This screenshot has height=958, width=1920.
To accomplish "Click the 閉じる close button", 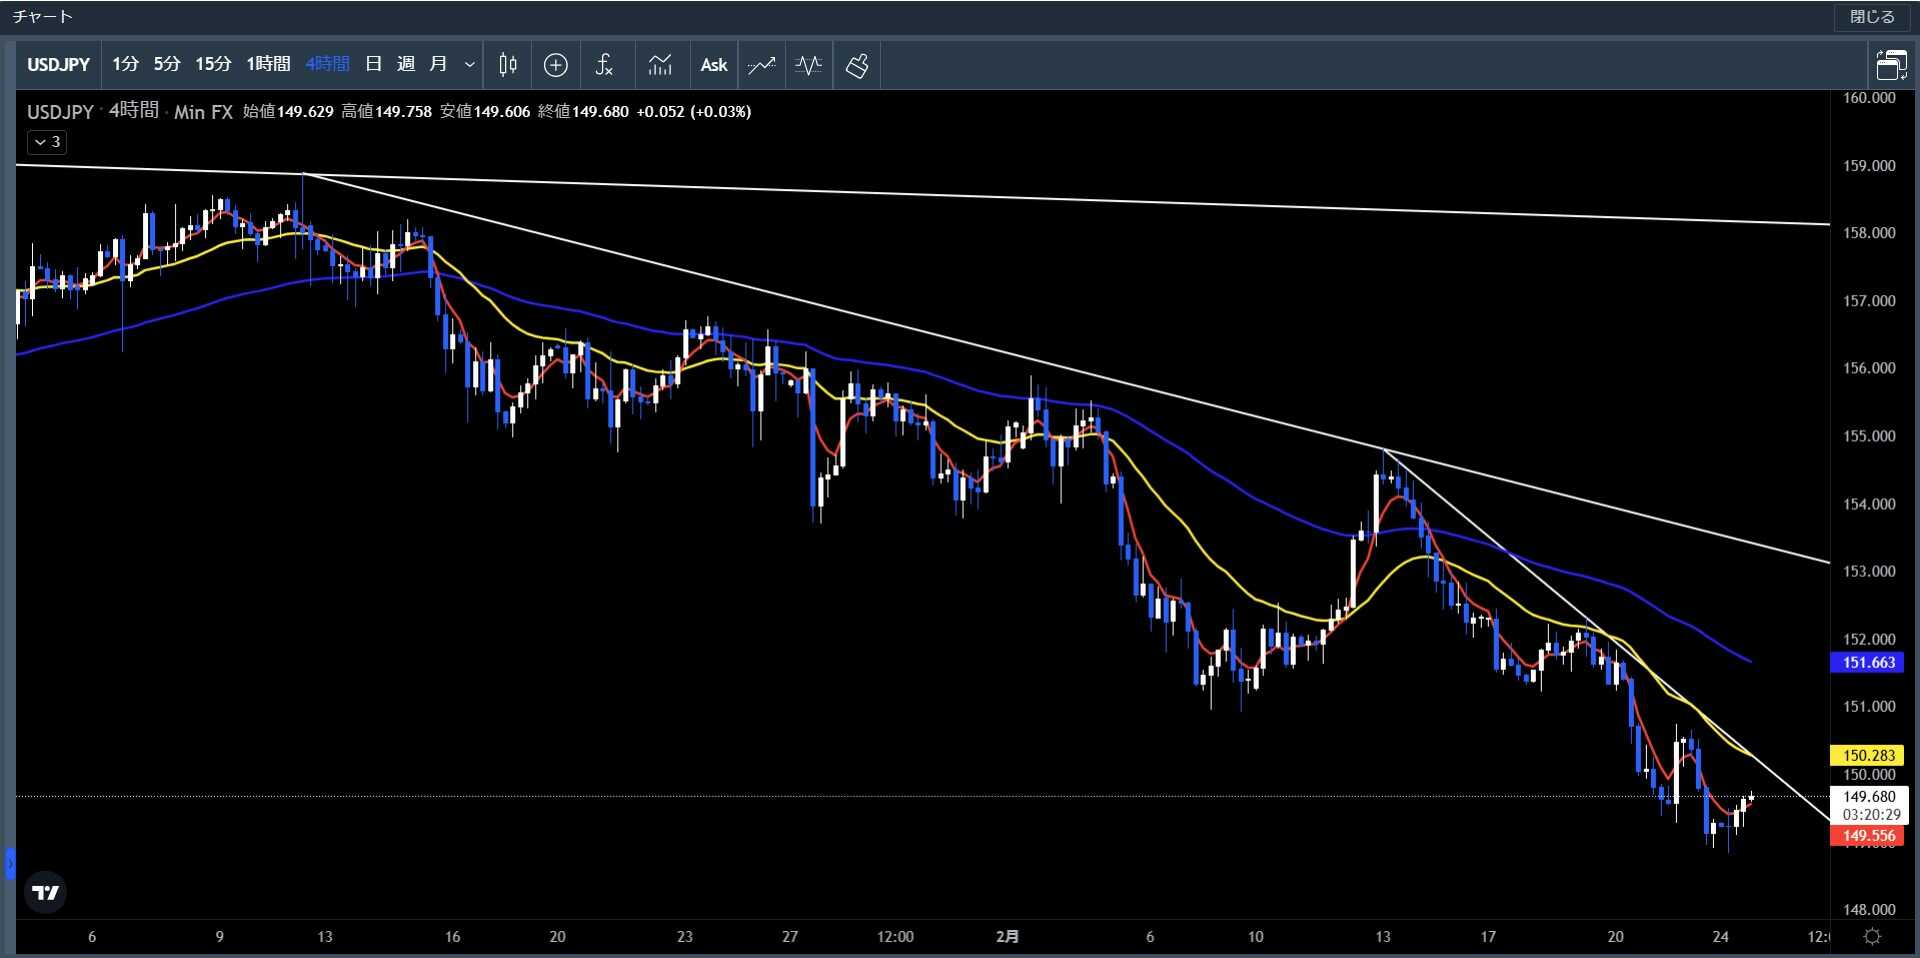I will coord(1872,17).
